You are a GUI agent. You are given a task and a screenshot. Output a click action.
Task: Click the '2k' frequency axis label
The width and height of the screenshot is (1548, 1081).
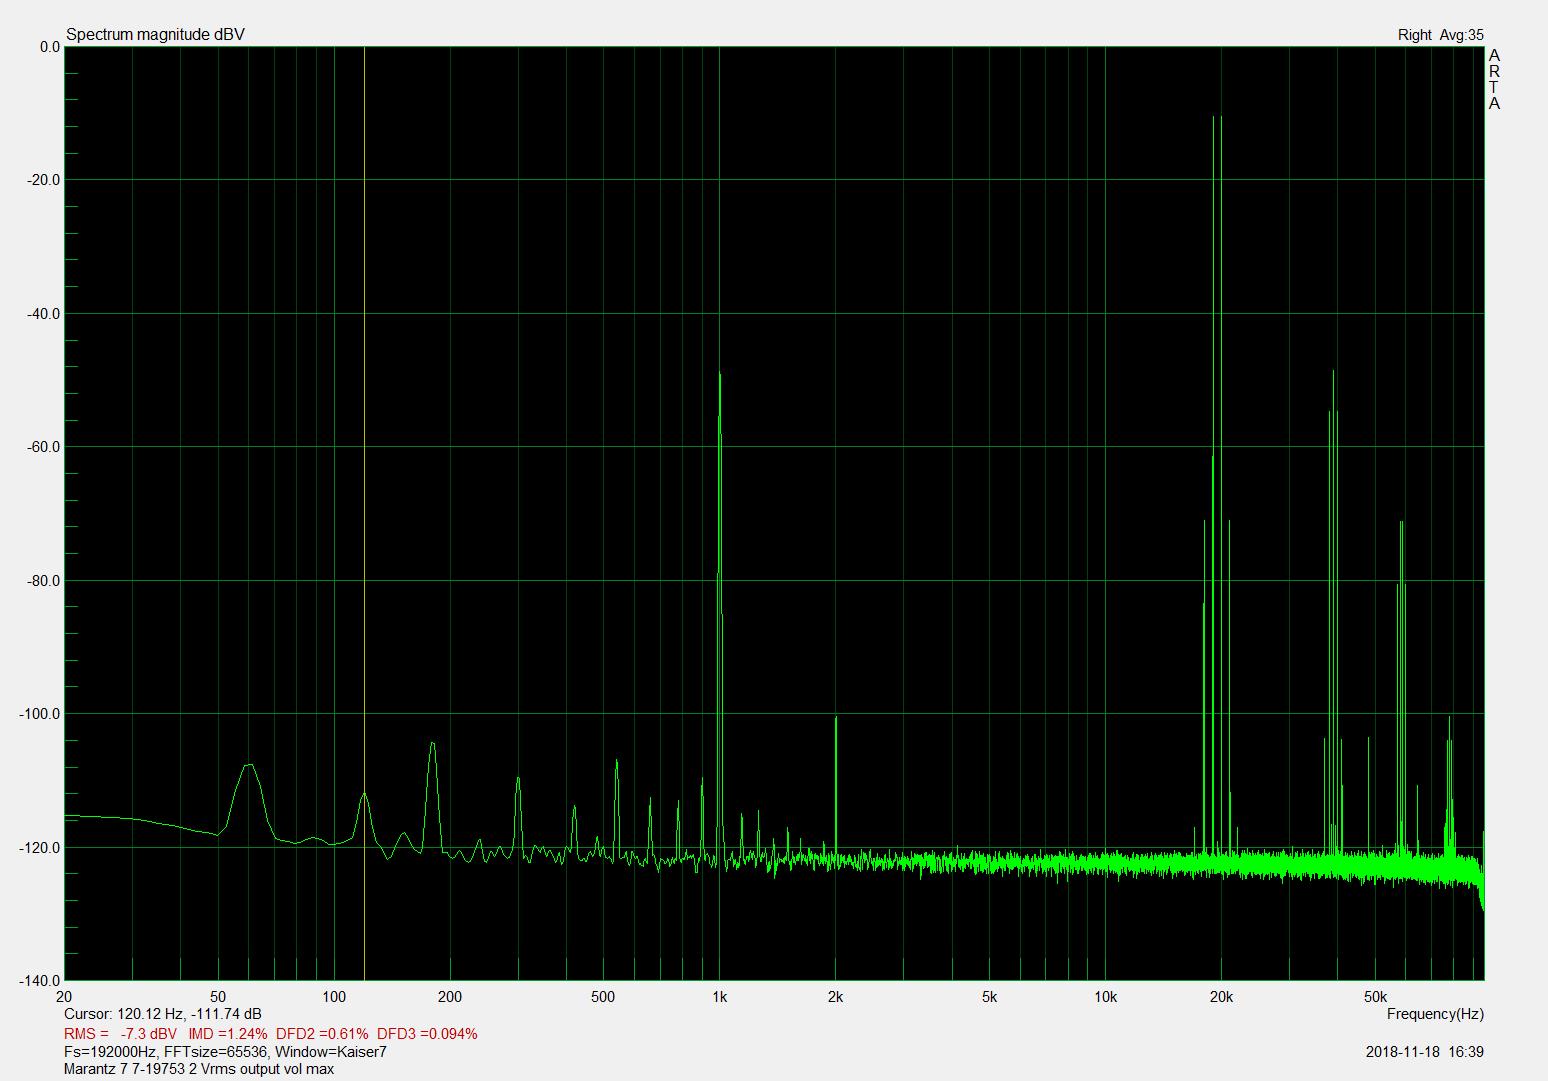point(836,997)
